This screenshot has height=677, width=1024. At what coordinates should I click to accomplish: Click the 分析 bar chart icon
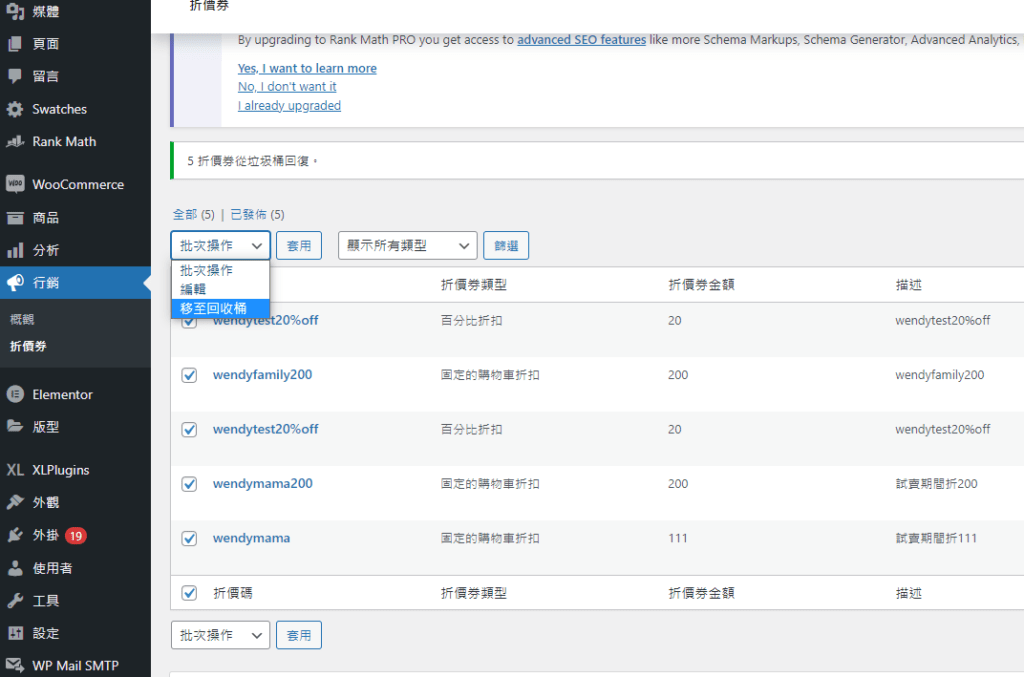tap(15, 250)
